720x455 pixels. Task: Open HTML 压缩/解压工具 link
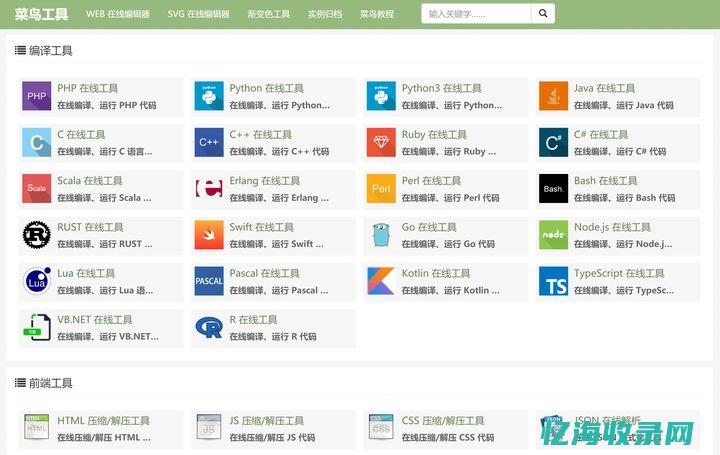click(103, 421)
